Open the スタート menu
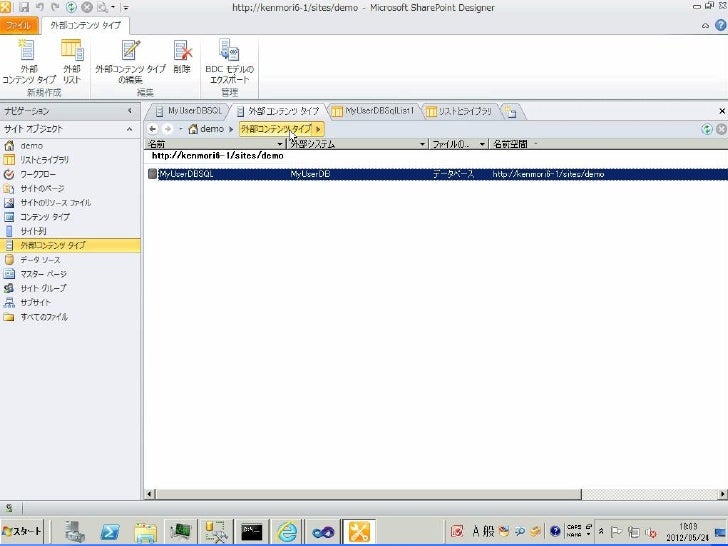This screenshot has height=546, width=728. (x=22, y=532)
